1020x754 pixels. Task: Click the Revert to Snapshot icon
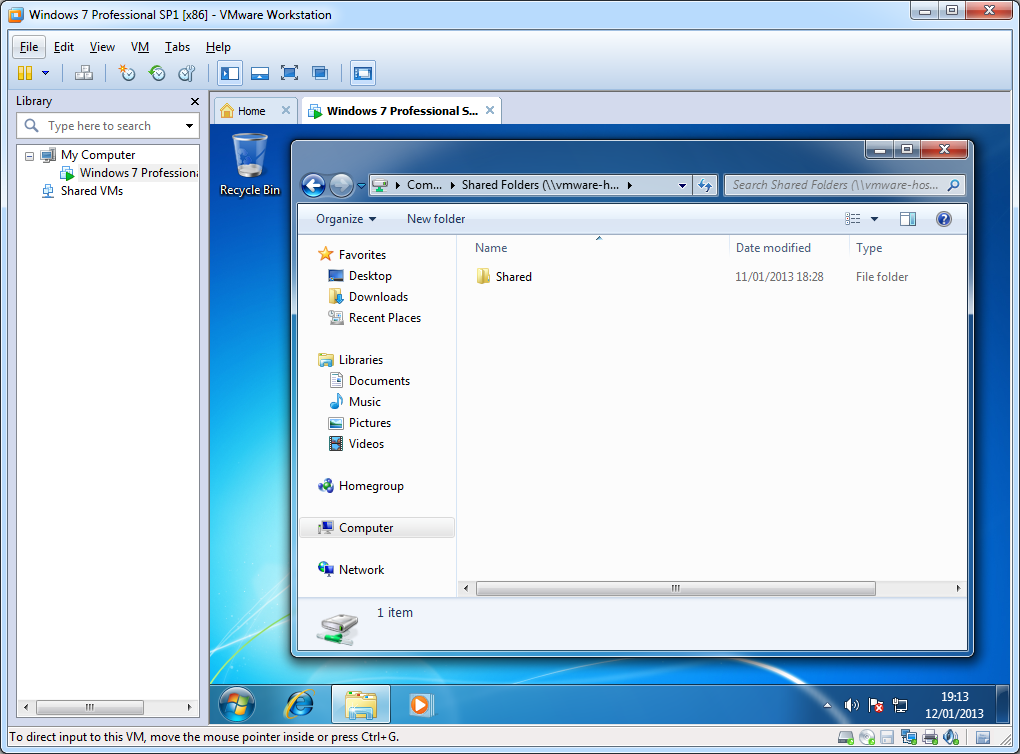(157, 73)
